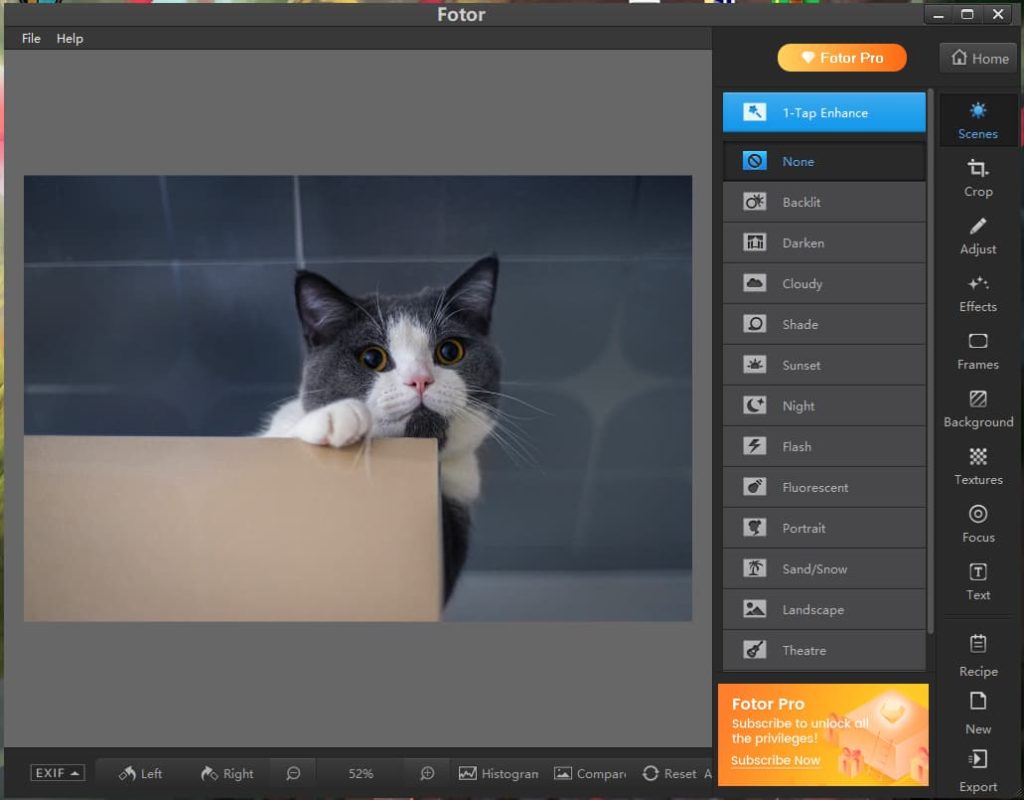Rotate image Left

[x=140, y=773]
